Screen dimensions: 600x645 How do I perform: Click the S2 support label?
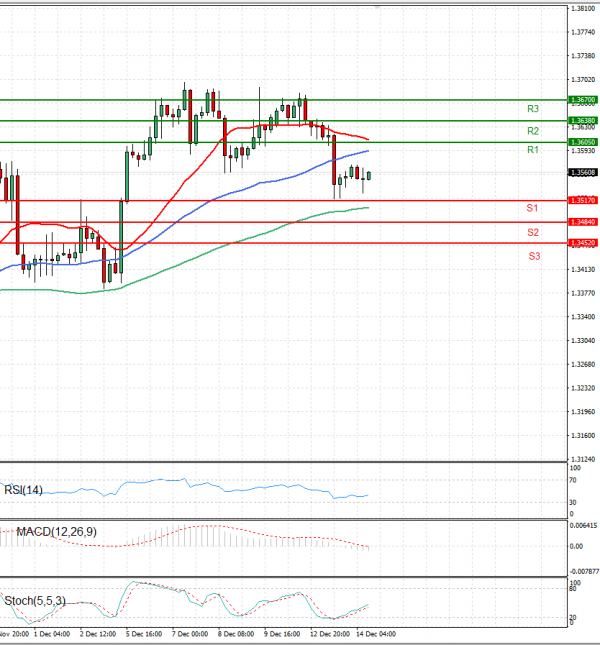(x=533, y=232)
